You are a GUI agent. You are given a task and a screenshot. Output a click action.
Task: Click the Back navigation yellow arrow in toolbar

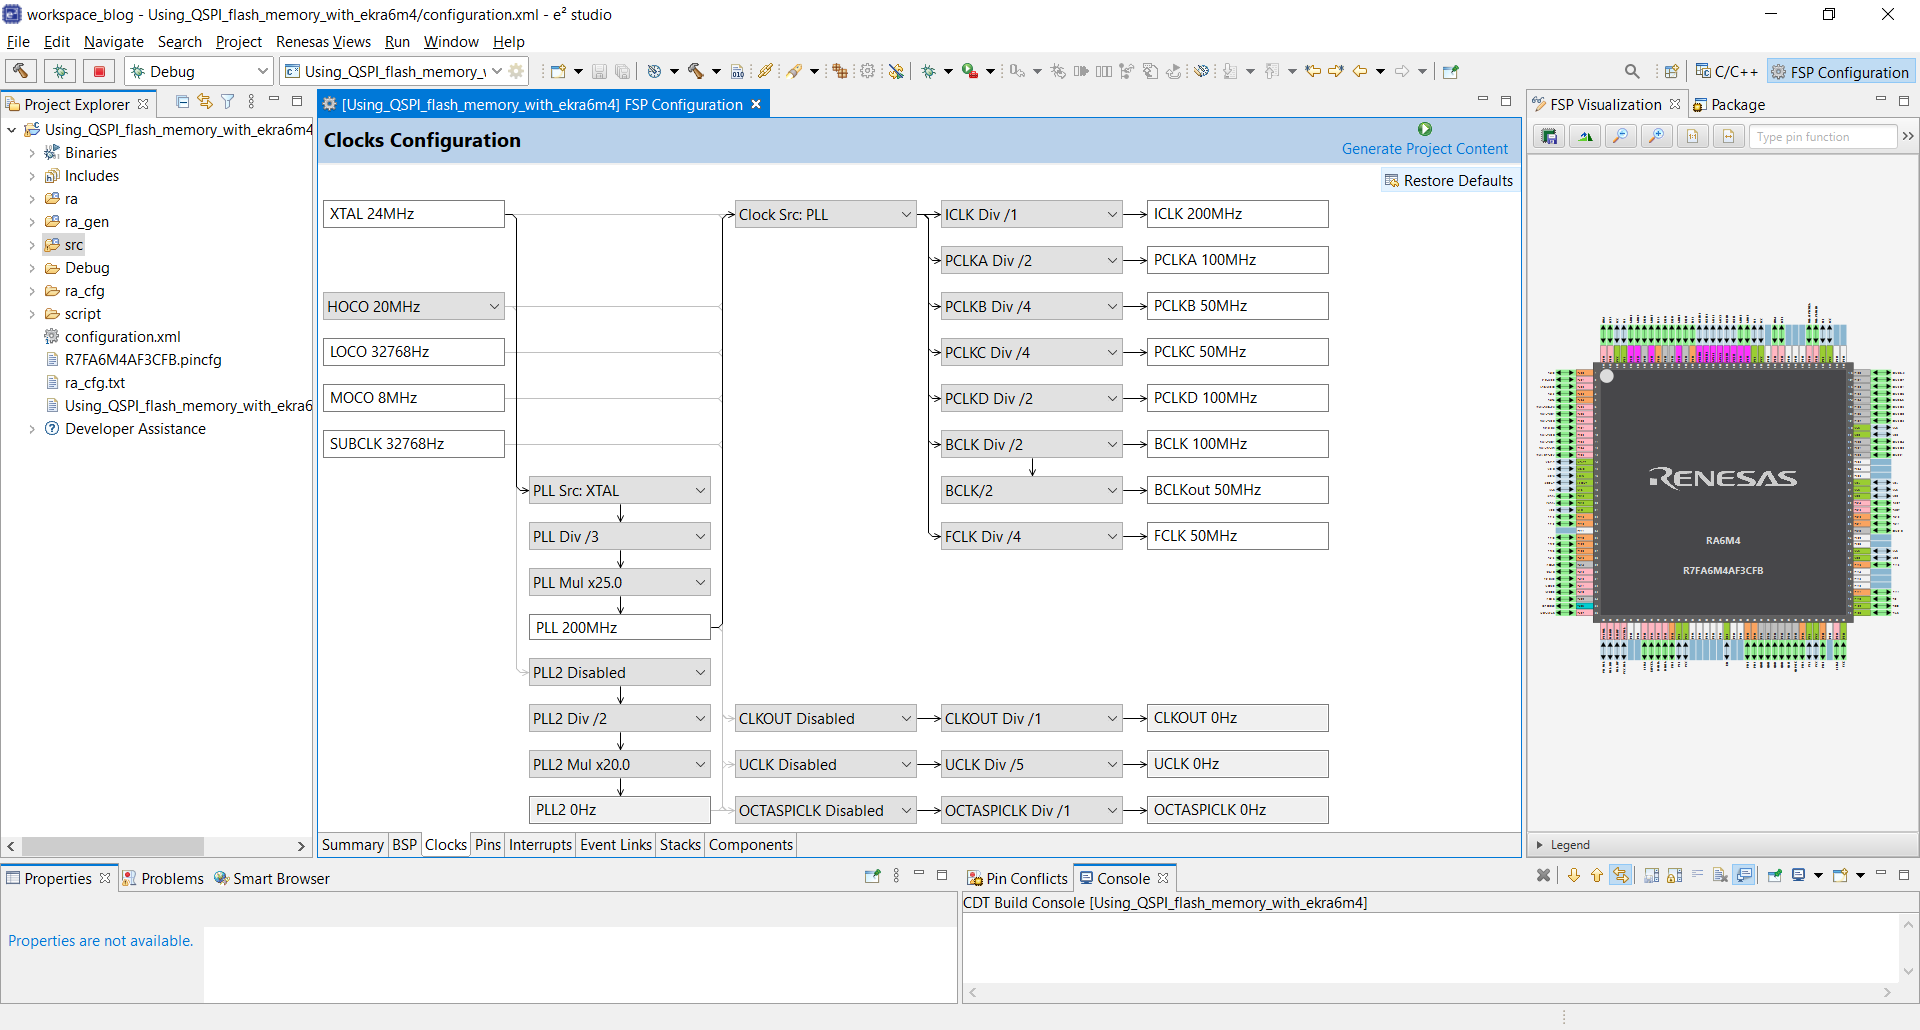click(1360, 71)
